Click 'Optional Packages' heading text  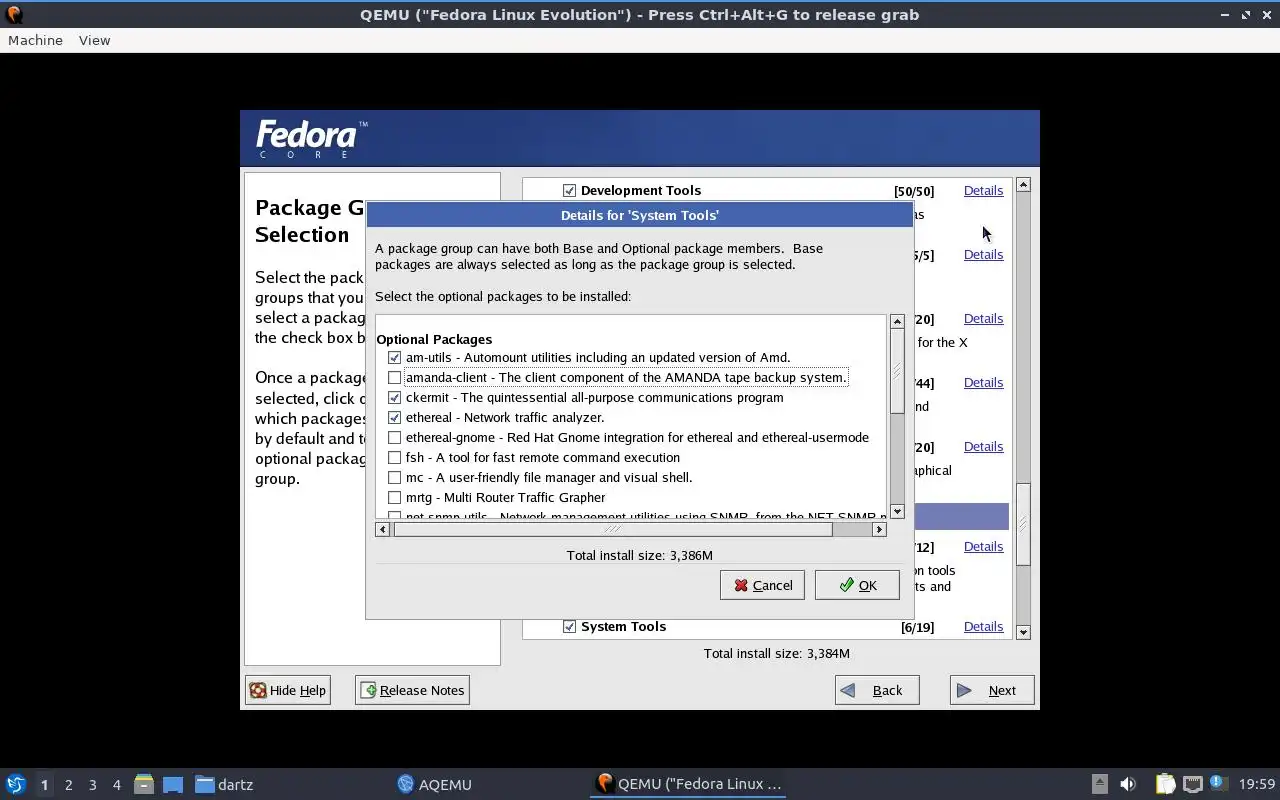[434, 339]
